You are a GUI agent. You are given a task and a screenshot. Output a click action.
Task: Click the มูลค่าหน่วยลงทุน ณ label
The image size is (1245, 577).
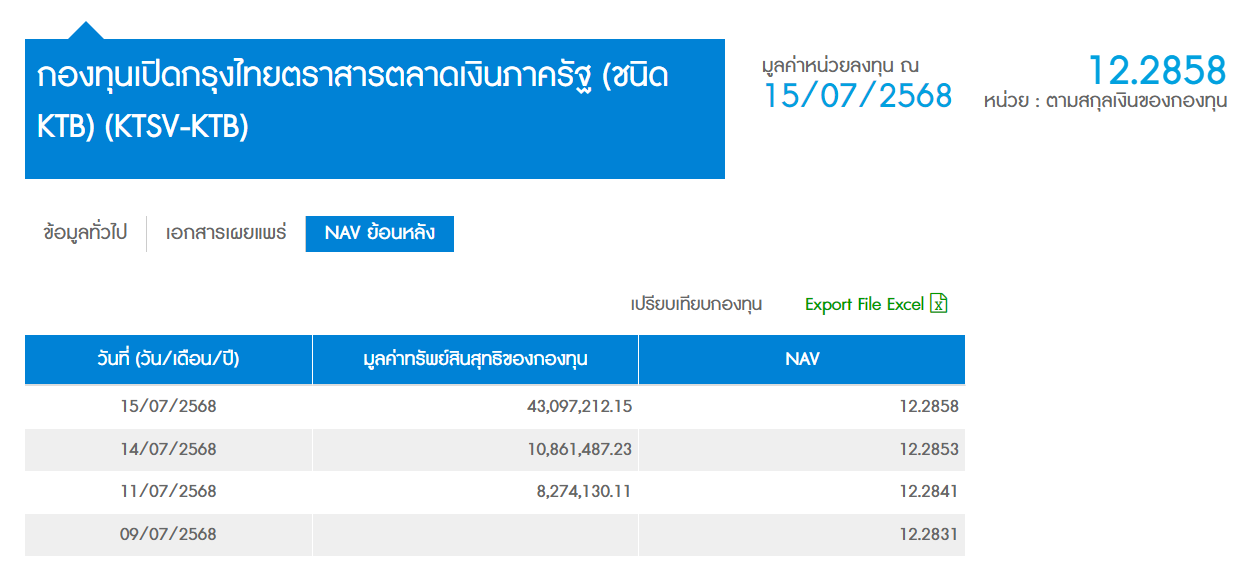tap(840, 66)
